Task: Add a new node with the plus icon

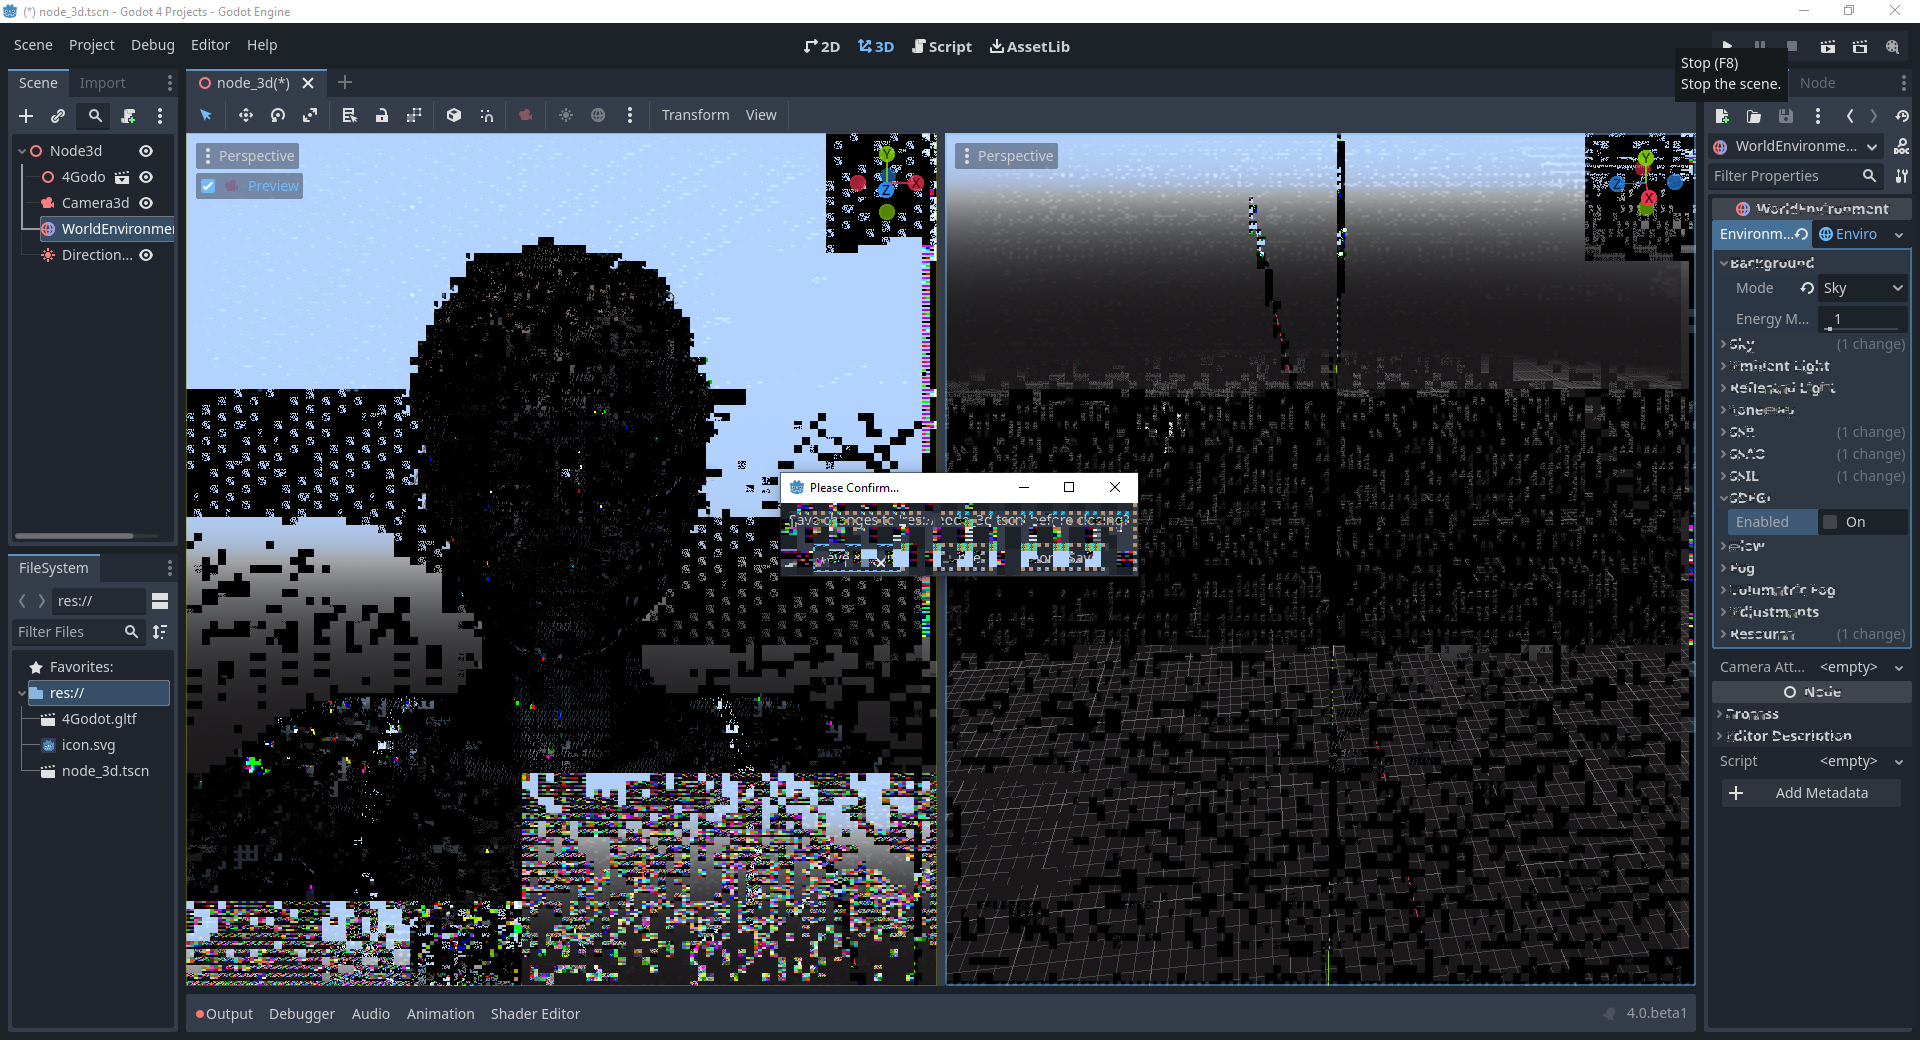Action: [26, 116]
